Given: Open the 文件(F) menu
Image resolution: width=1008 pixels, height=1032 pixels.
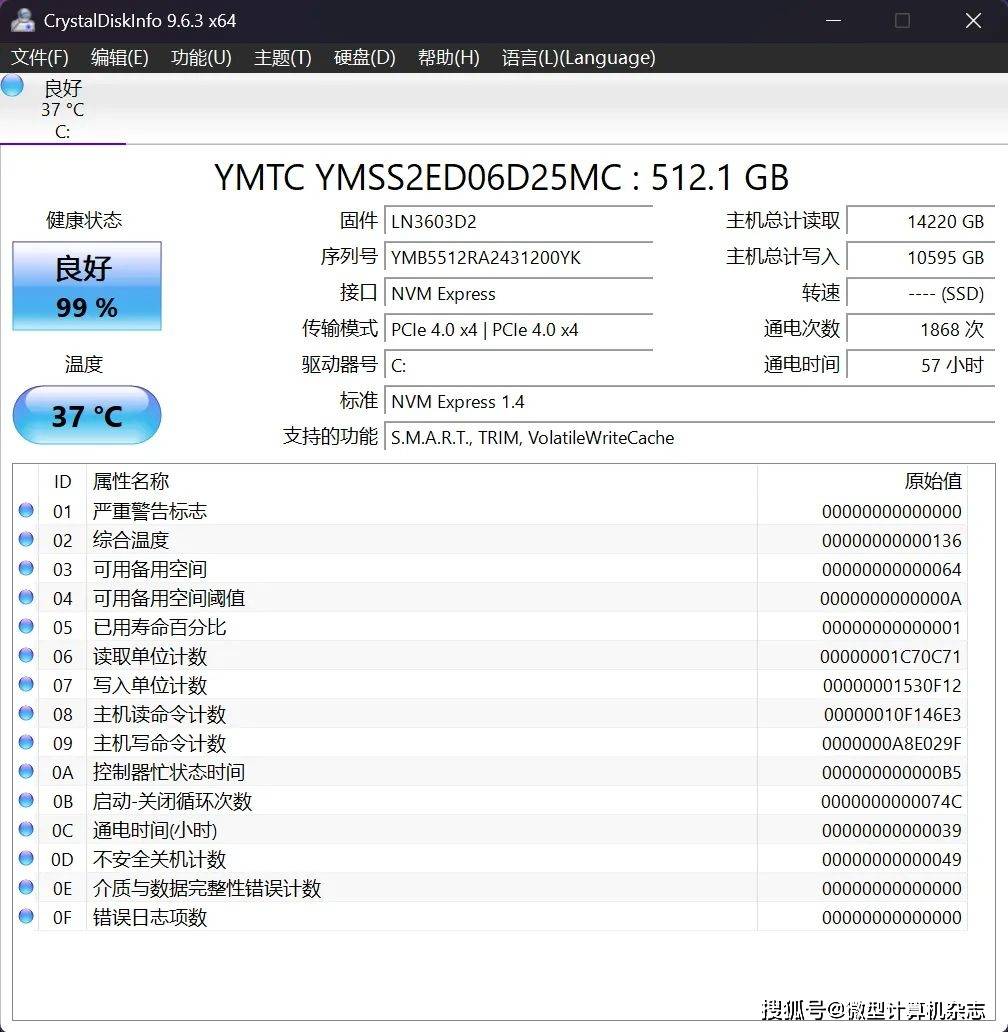Looking at the screenshot, I should tap(40, 58).
